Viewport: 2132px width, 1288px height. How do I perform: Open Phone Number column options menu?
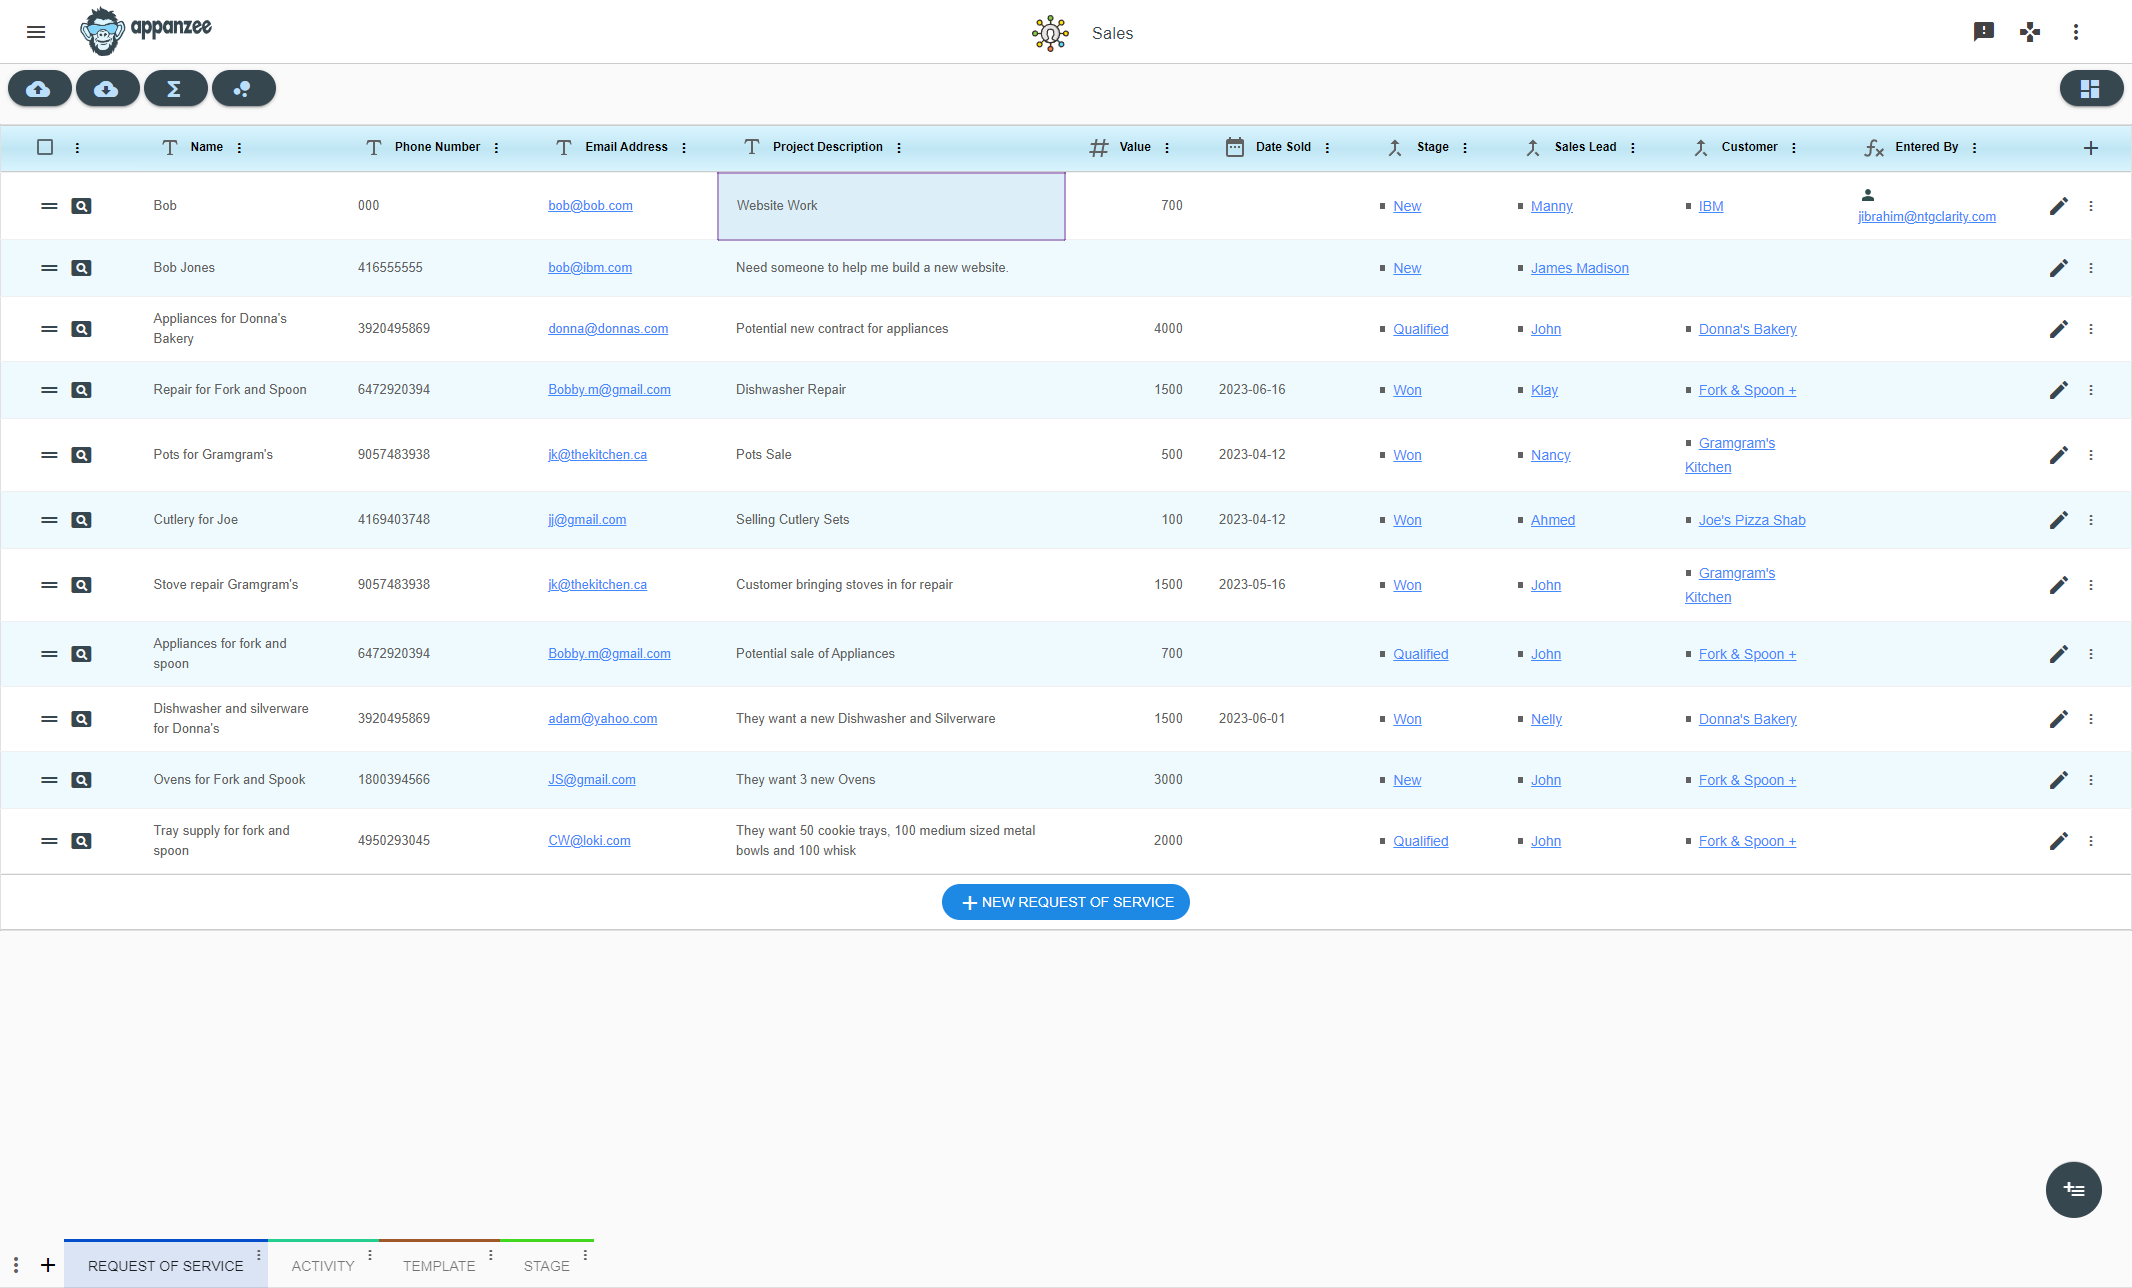point(496,148)
